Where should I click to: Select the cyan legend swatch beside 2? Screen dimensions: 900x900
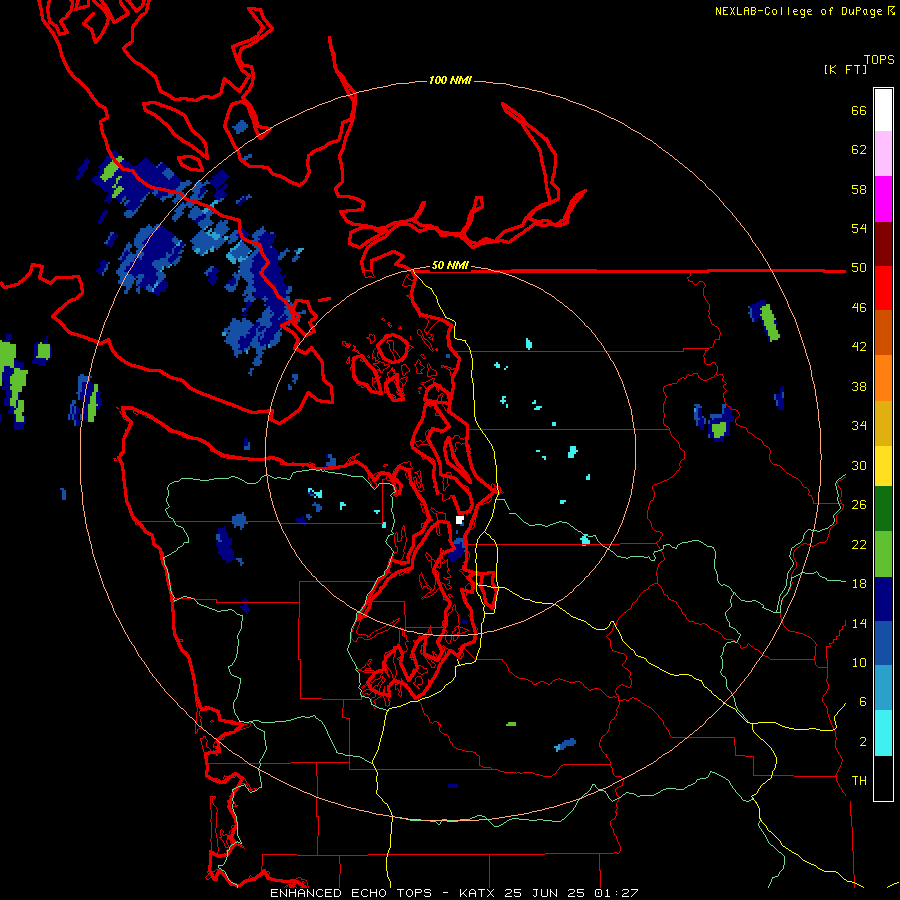[883, 733]
